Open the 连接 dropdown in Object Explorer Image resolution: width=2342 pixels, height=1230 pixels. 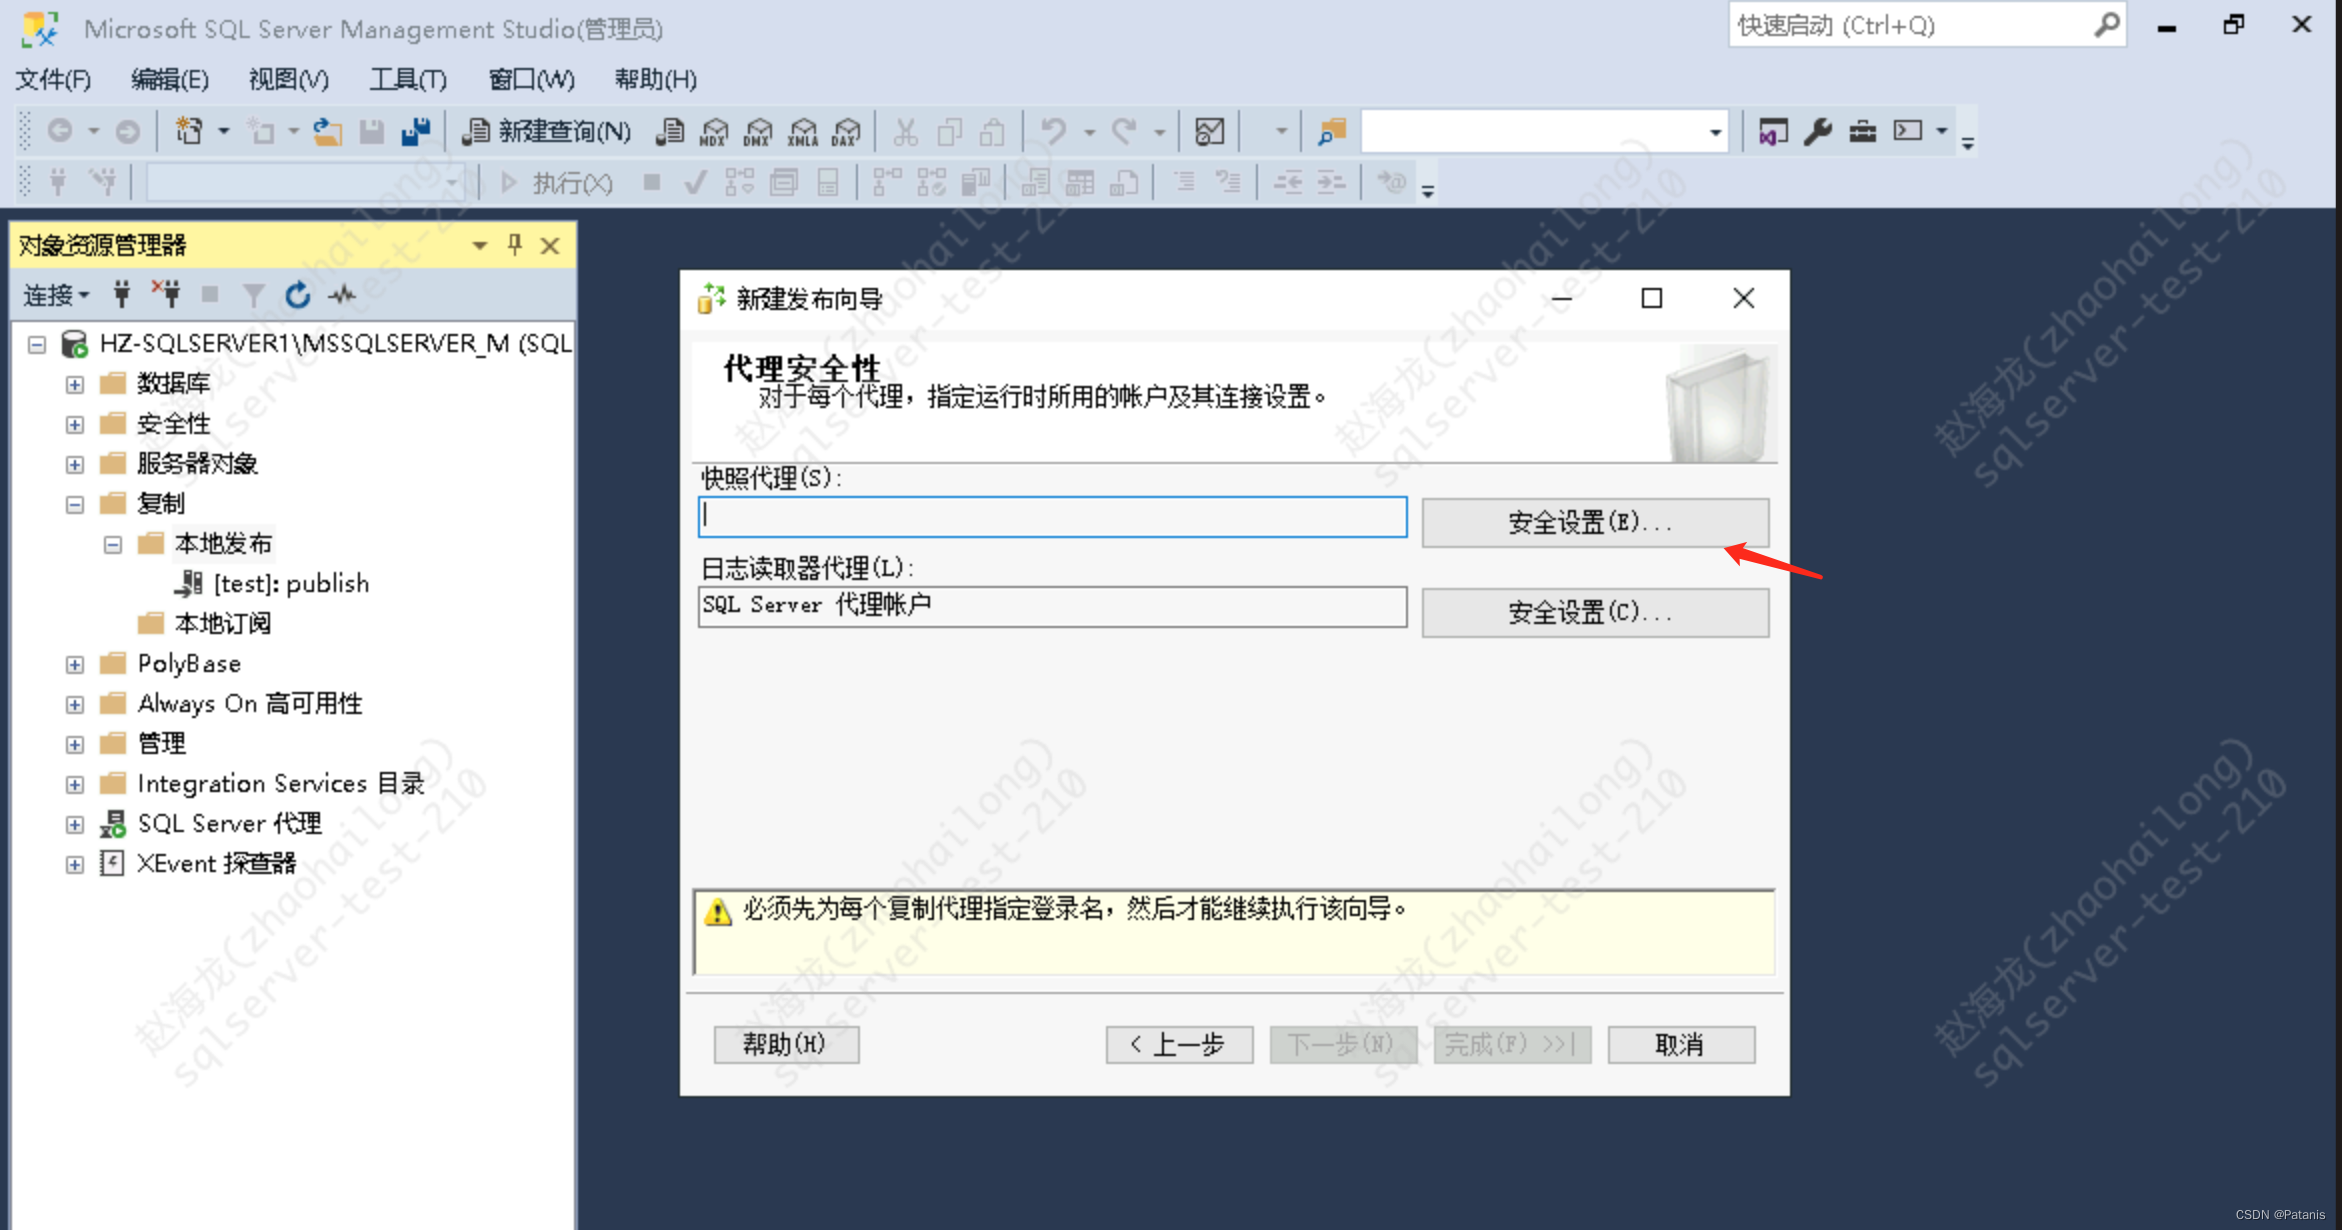[57, 295]
